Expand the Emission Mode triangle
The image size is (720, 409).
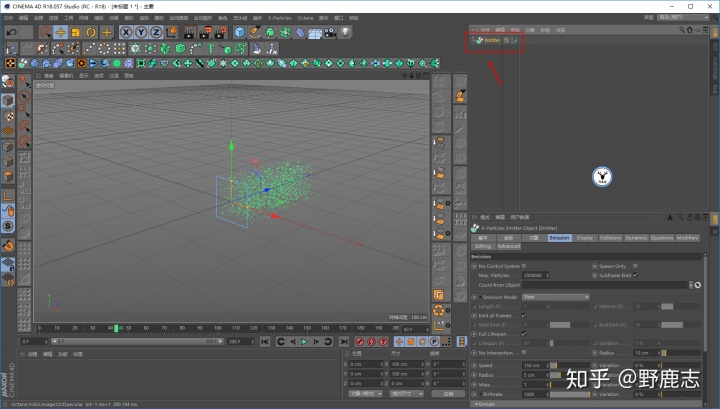pos(480,297)
